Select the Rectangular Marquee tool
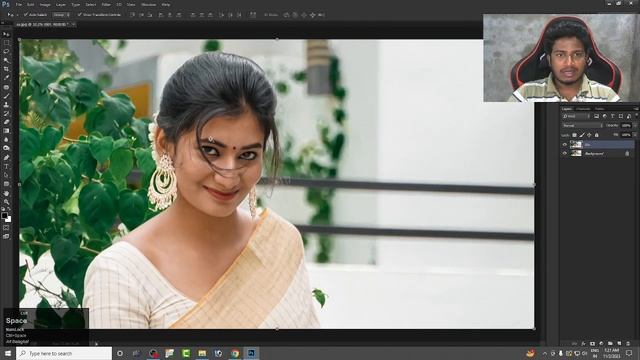Screen dimensions: 640x360 coord(6,43)
